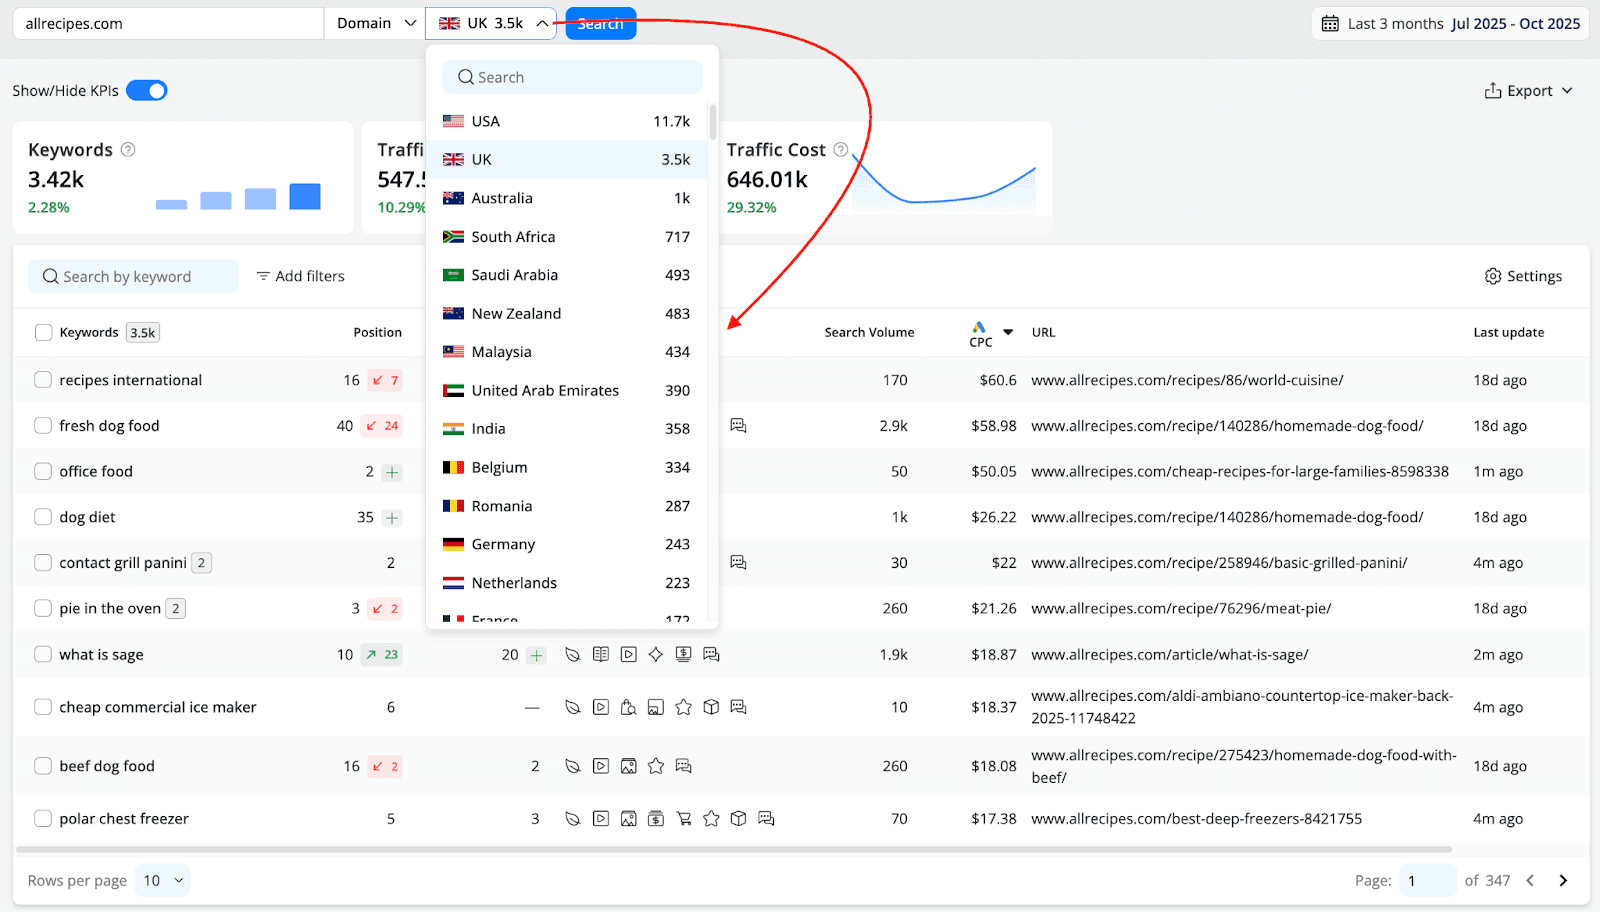Select New Zealand from the country list
Image resolution: width=1600 pixels, height=912 pixels.
567,314
